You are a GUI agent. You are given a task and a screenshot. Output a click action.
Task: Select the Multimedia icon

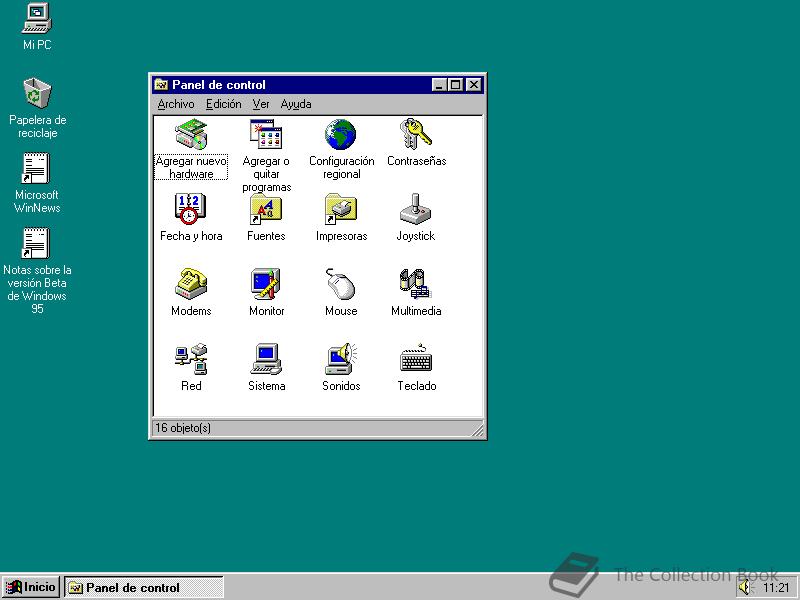pyautogui.click(x=416, y=284)
